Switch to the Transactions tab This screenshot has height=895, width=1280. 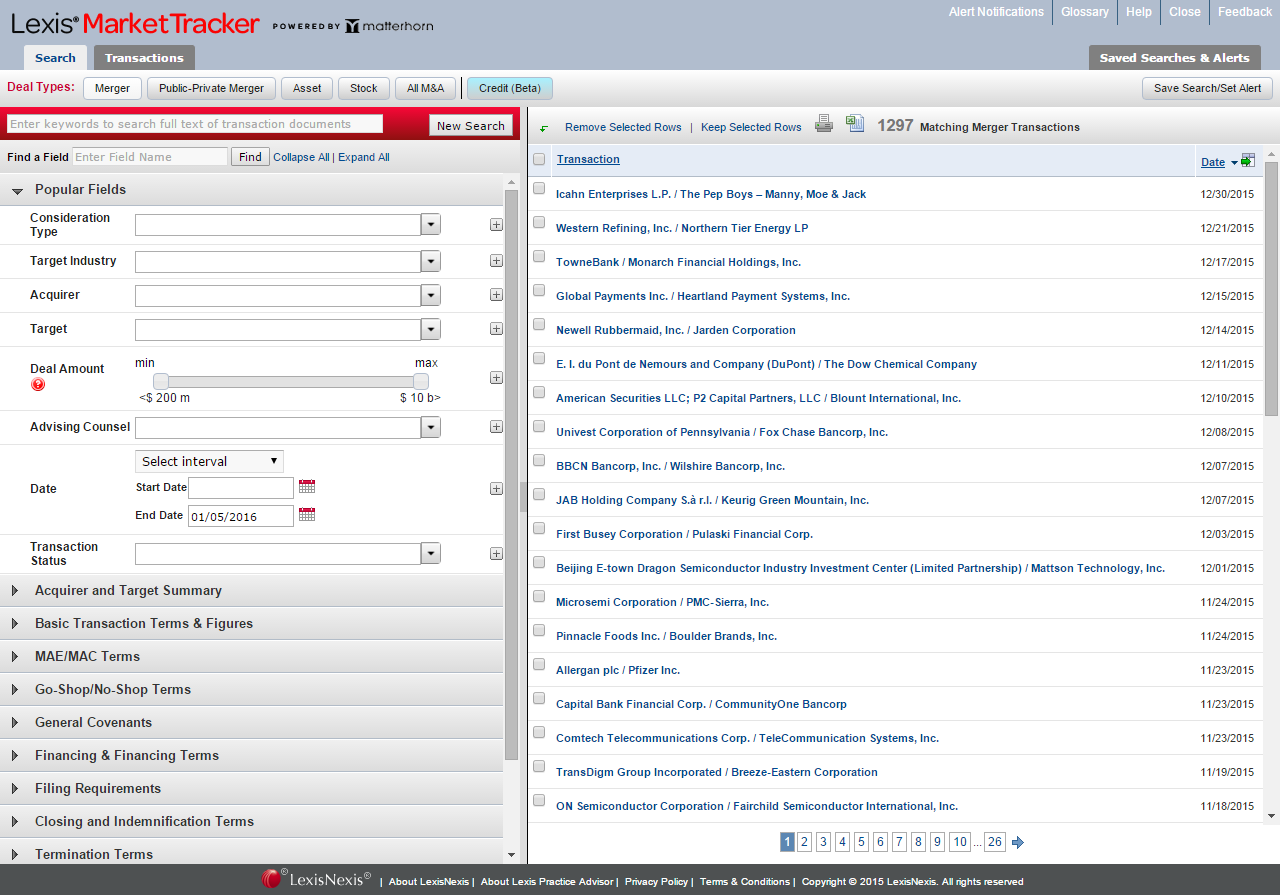[144, 58]
